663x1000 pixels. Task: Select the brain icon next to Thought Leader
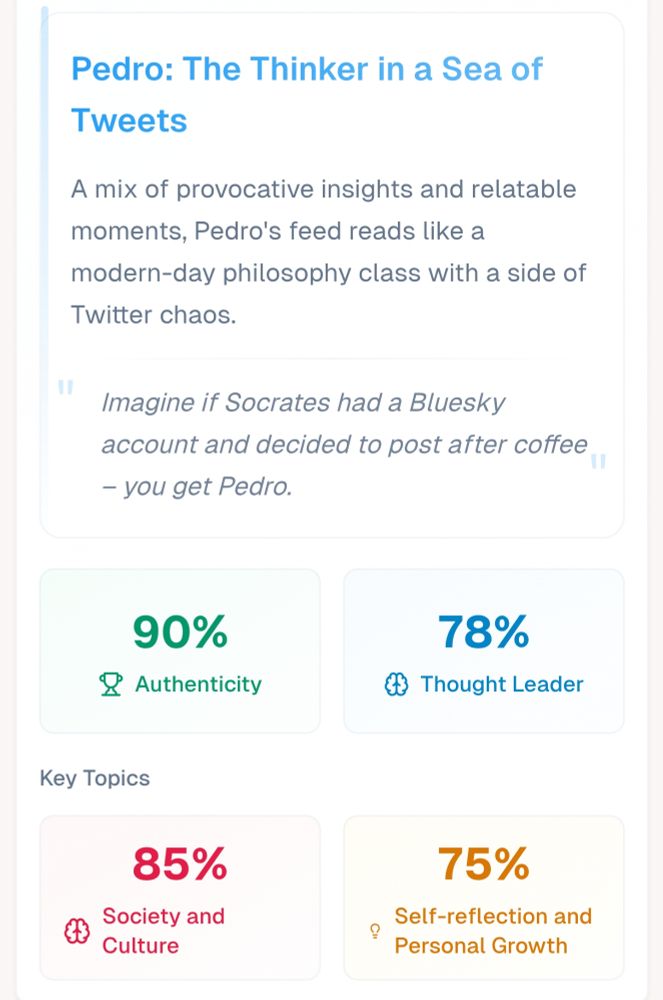(x=397, y=684)
